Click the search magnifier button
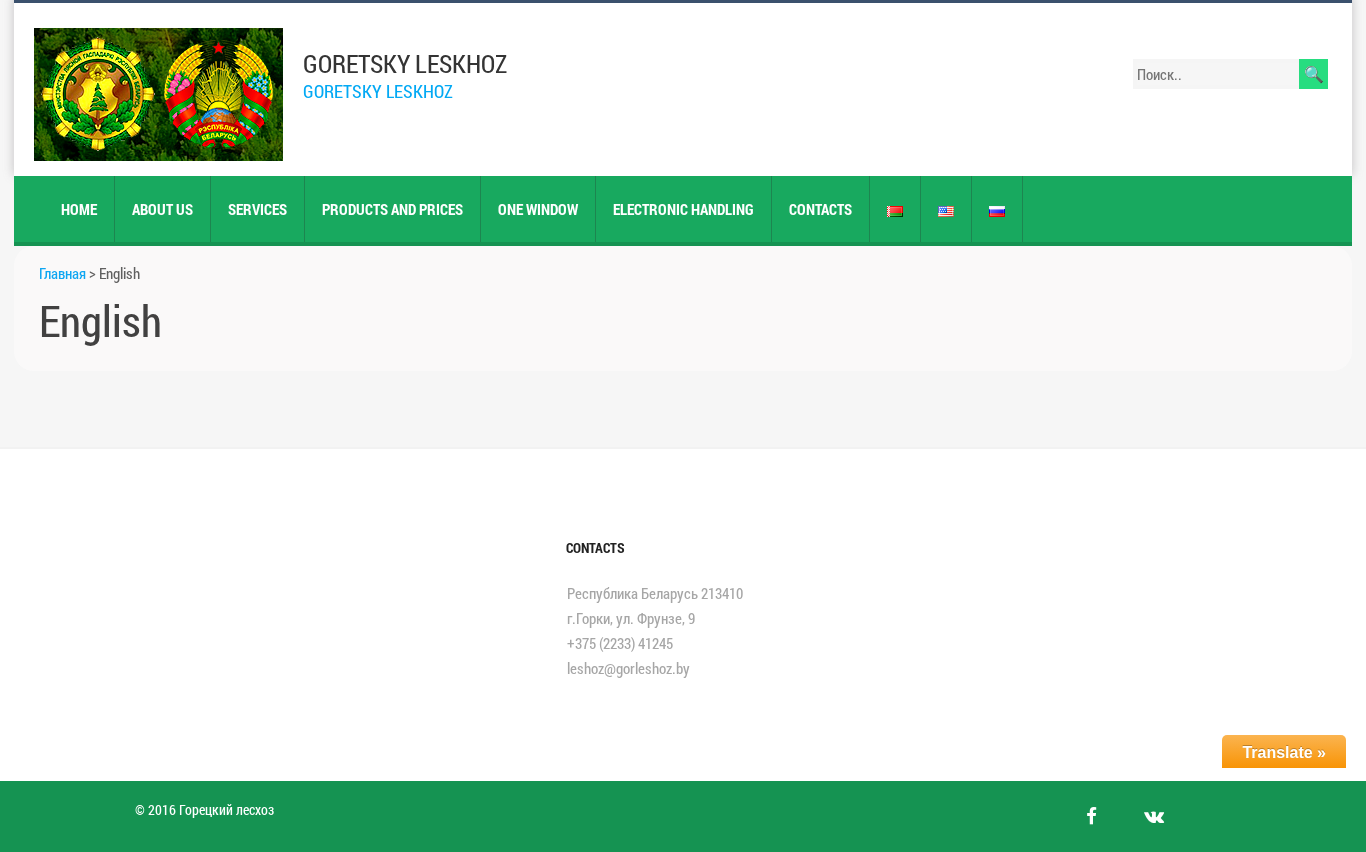 (1313, 74)
